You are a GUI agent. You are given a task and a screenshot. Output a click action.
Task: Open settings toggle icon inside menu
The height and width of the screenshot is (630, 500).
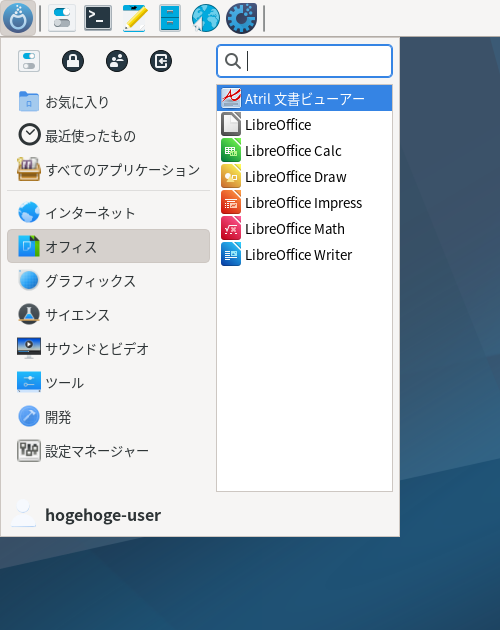click(x=29, y=61)
